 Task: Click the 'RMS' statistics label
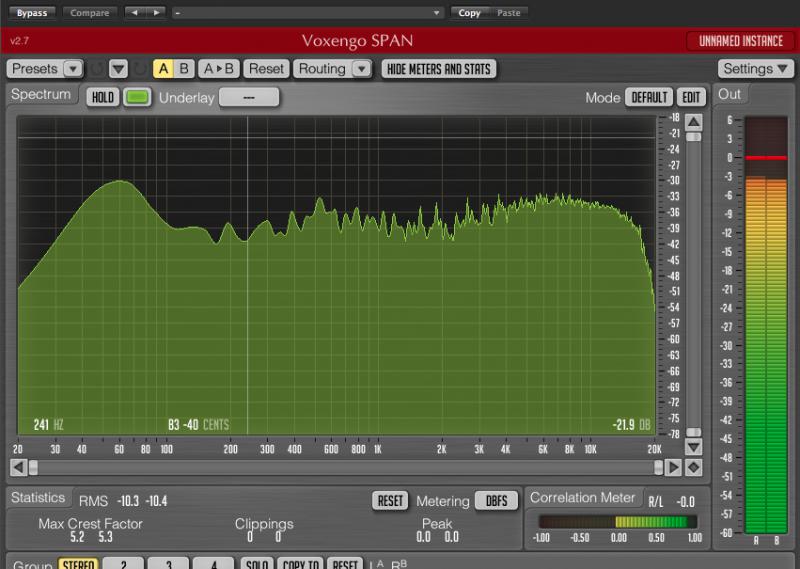click(93, 501)
